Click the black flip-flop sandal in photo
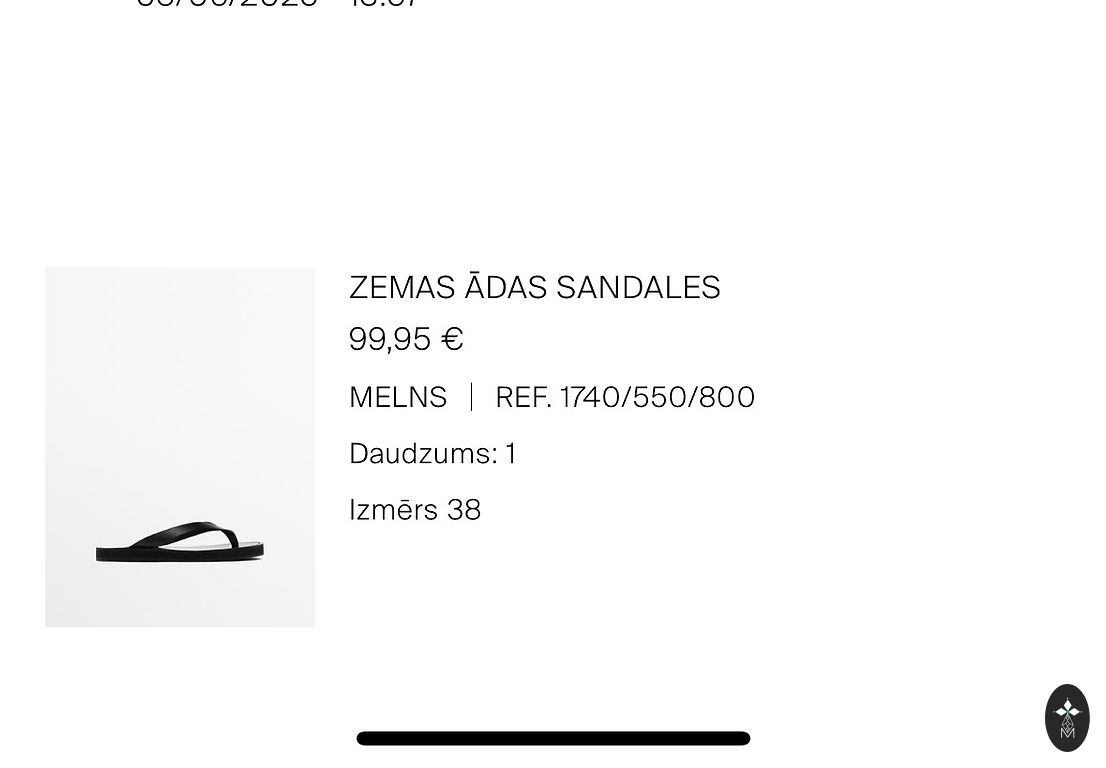The image size is (1106, 768). tap(180, 543)
